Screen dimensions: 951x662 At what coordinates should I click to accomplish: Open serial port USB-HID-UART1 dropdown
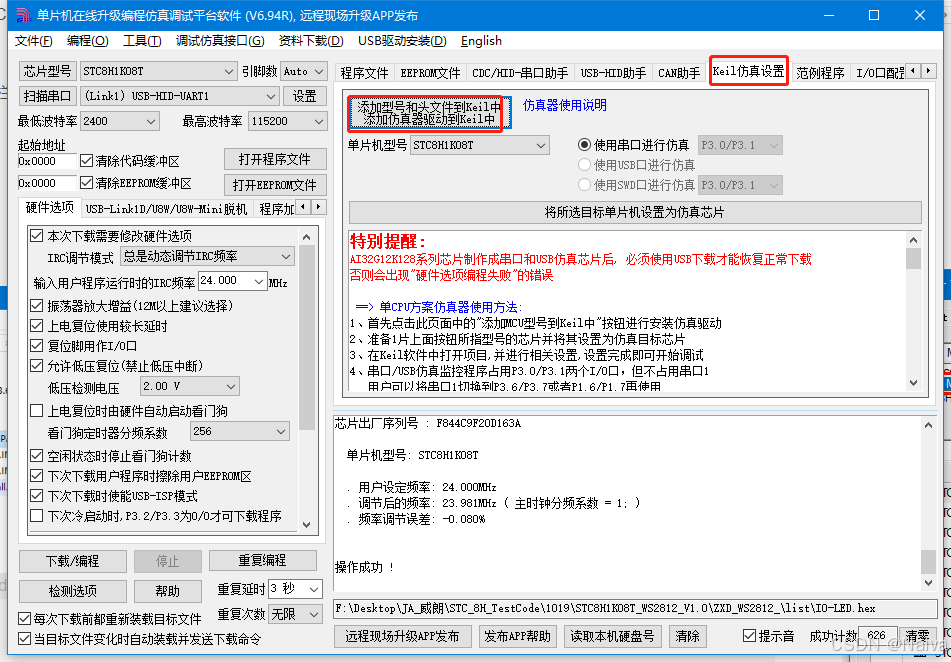180,96
